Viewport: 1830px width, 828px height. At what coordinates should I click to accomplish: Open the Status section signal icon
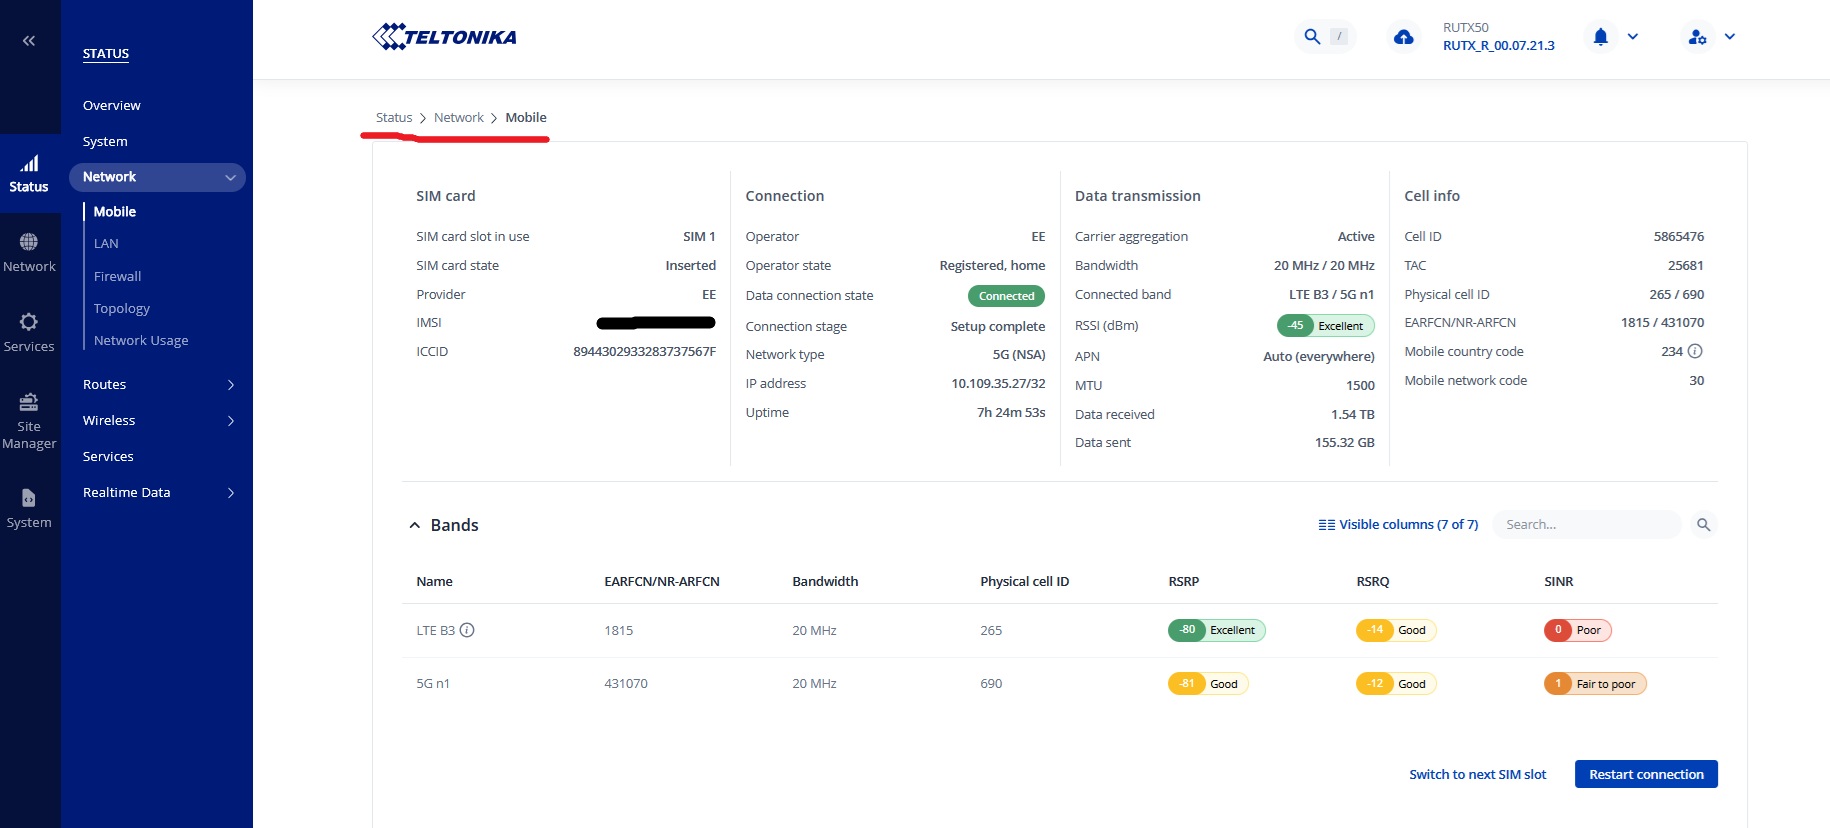(x=29, y=164)
